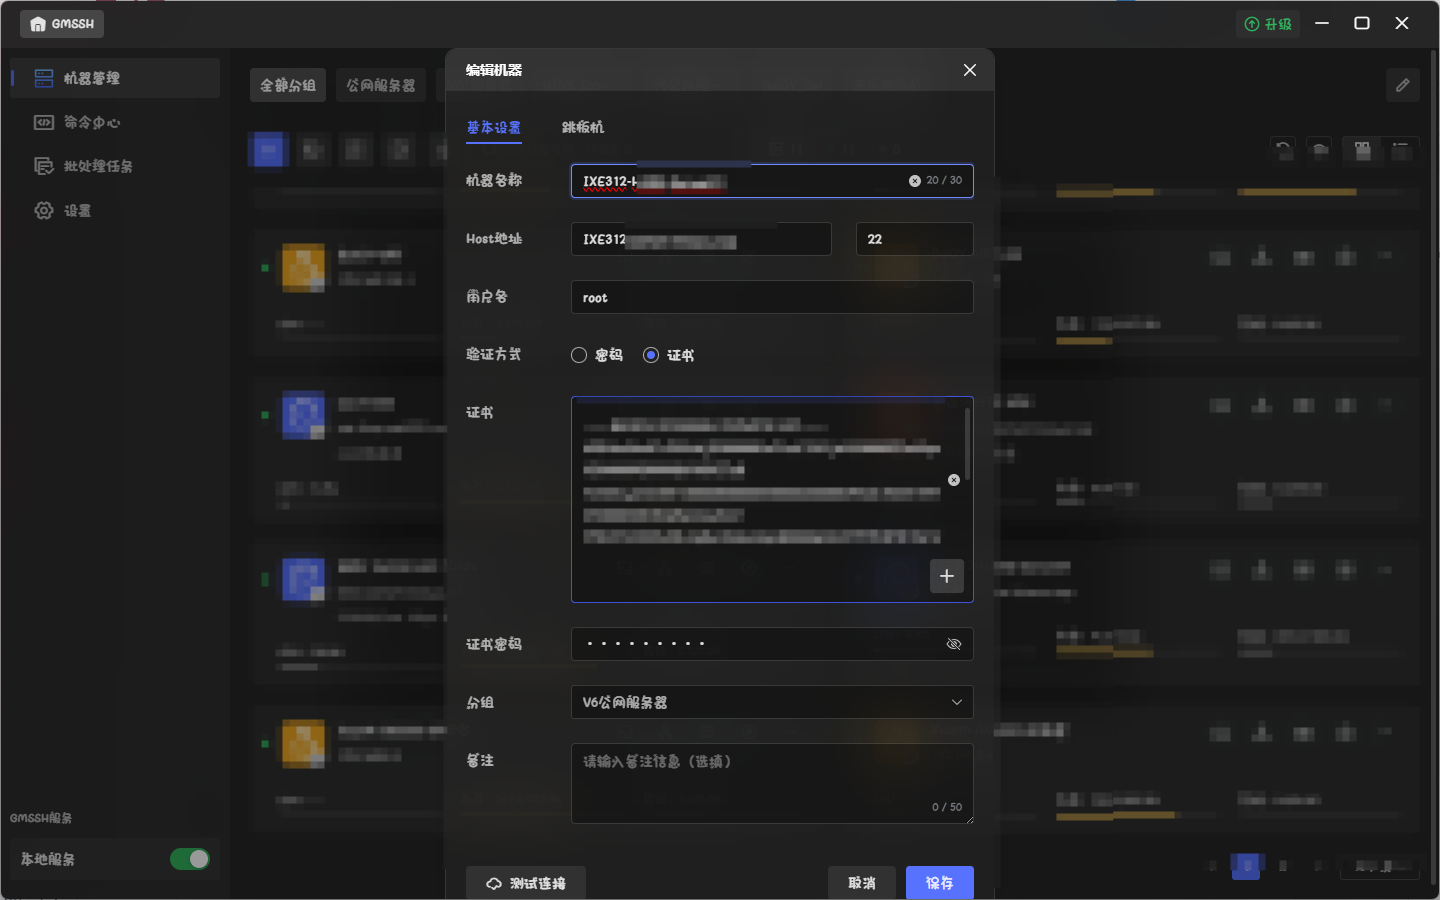
Task: Click the 证书 text area scrollbar
Action: point(967,444)
